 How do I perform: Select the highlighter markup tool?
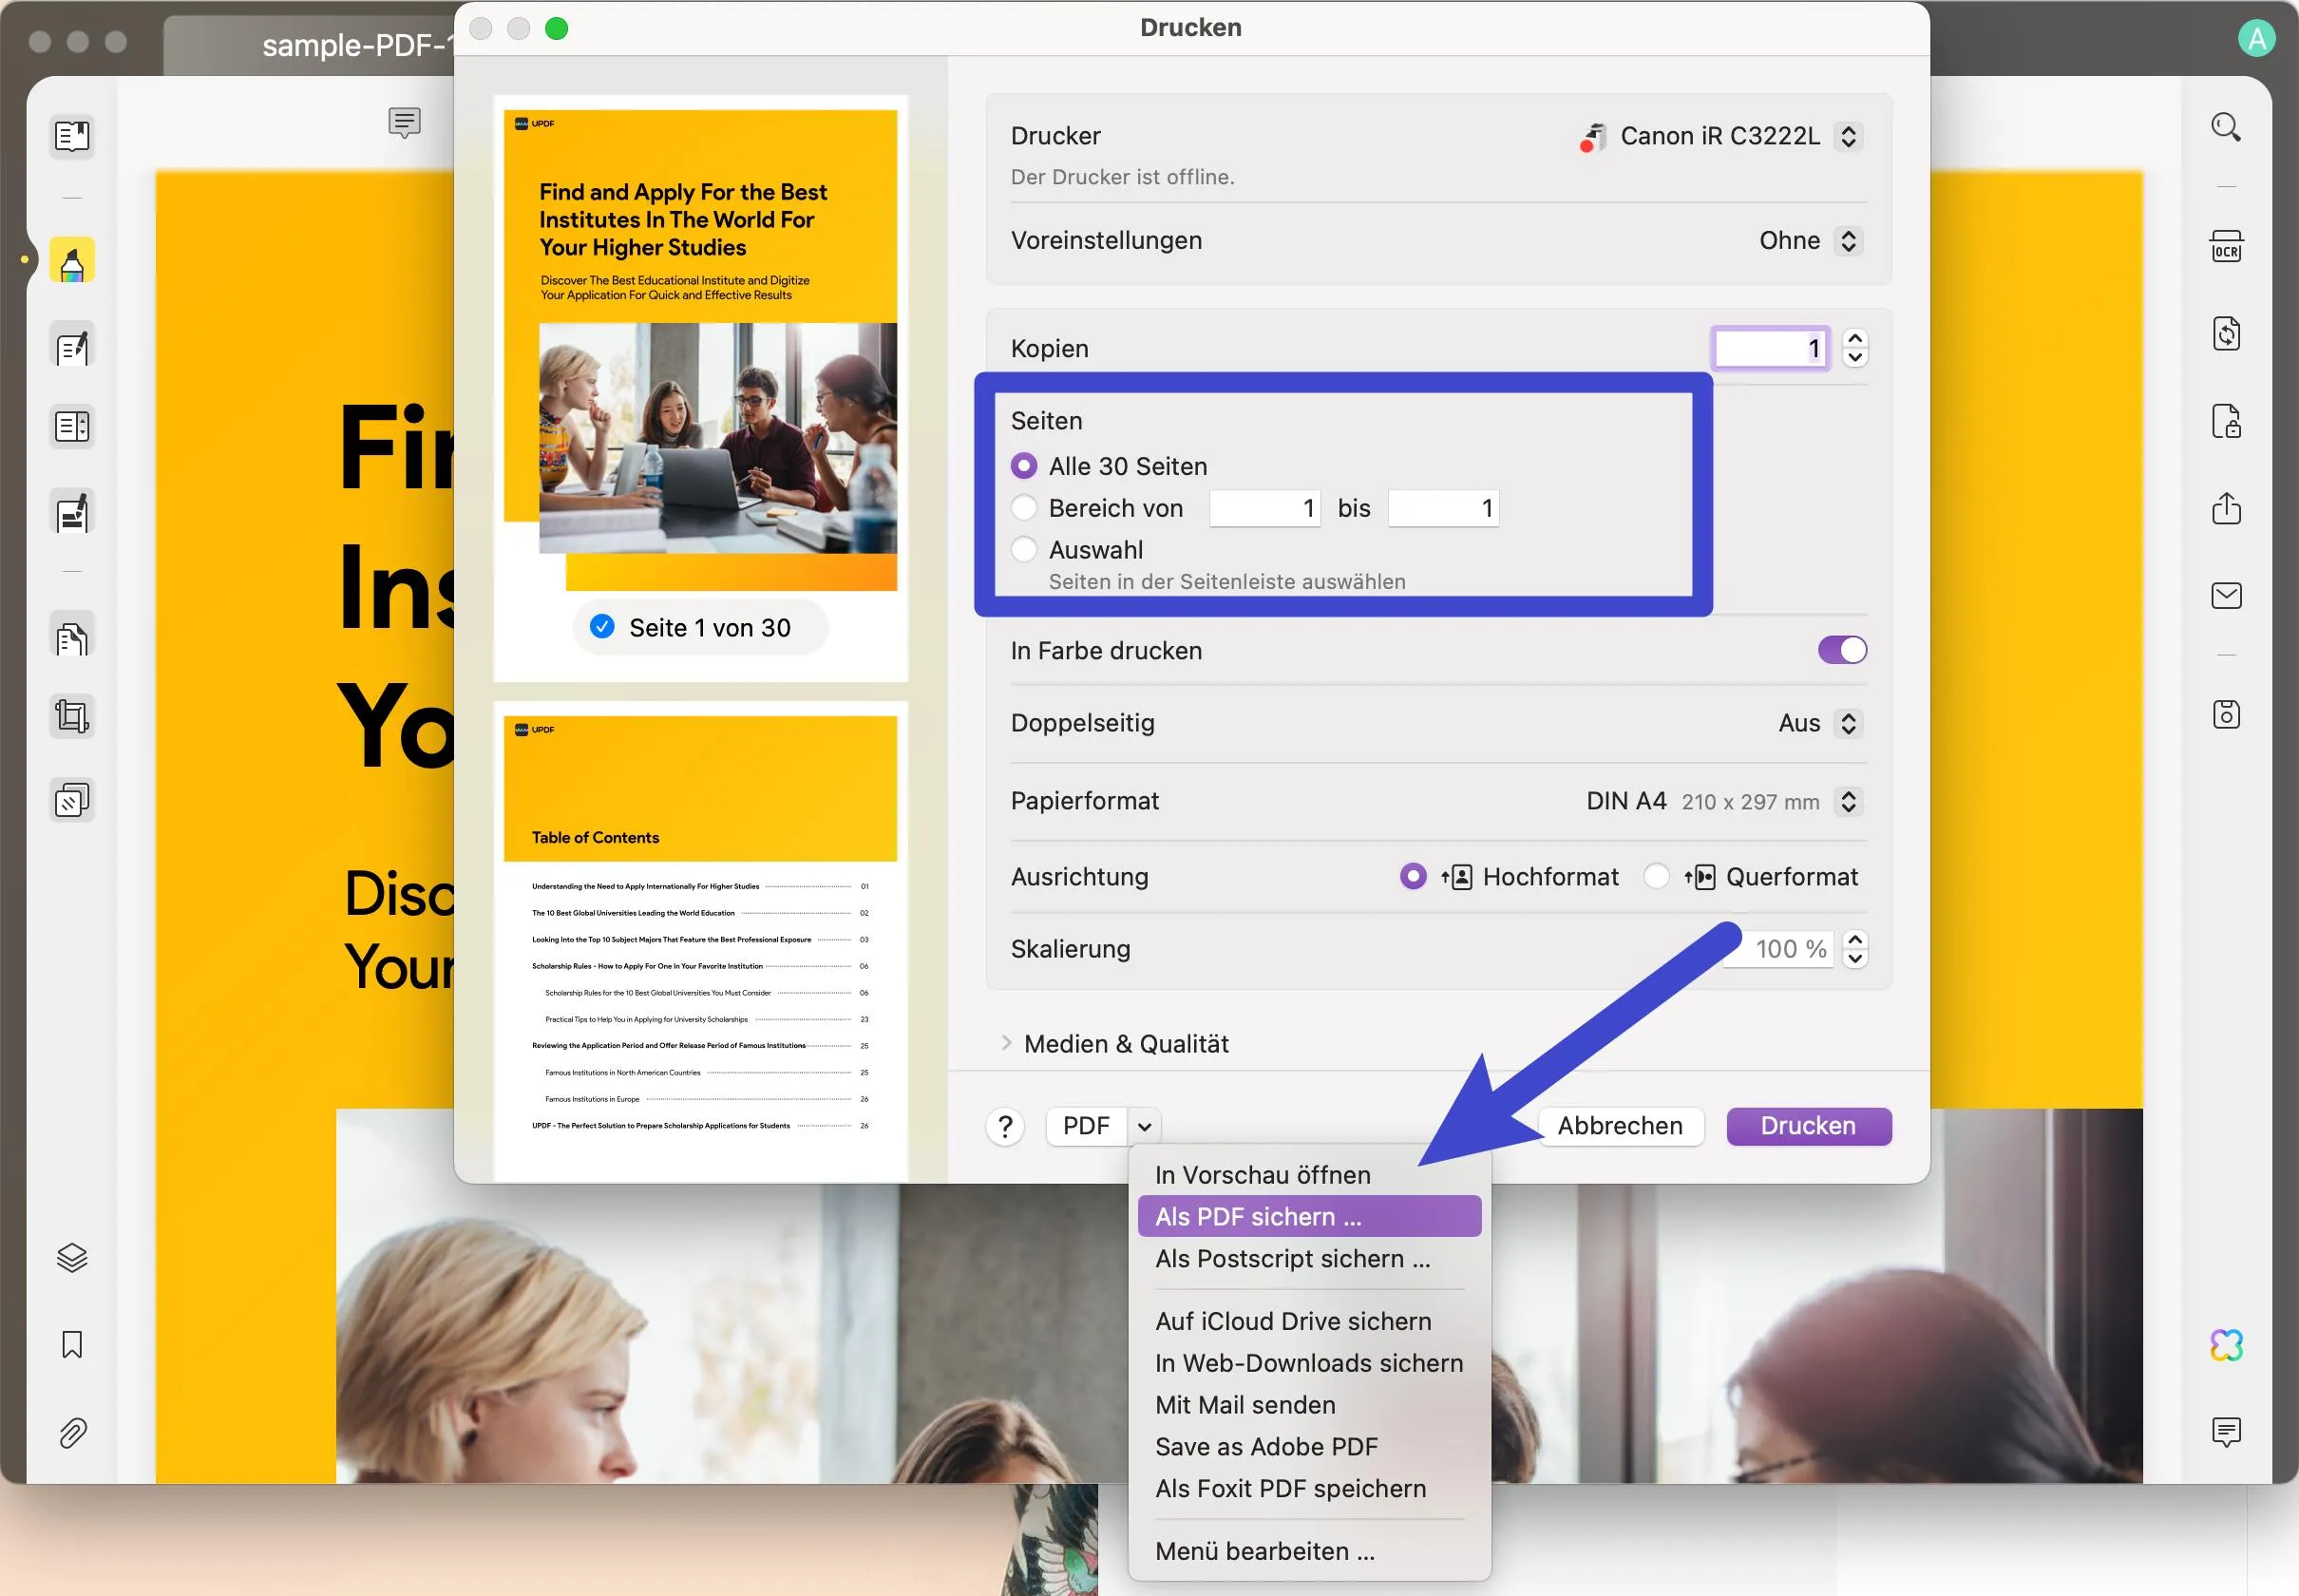click(x=71, y=260)
